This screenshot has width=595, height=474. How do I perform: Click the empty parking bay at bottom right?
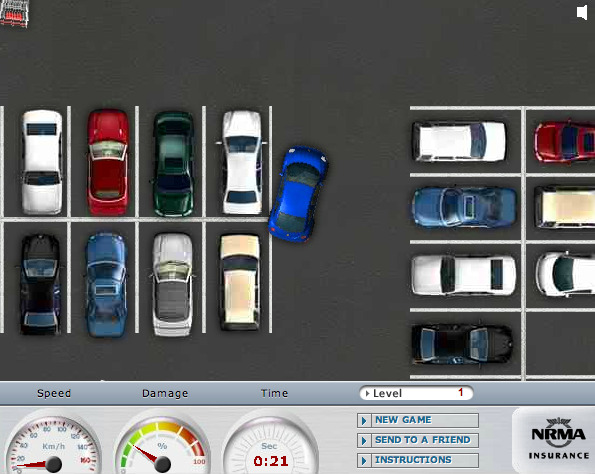pyautogui.click(x=560, y=343)
